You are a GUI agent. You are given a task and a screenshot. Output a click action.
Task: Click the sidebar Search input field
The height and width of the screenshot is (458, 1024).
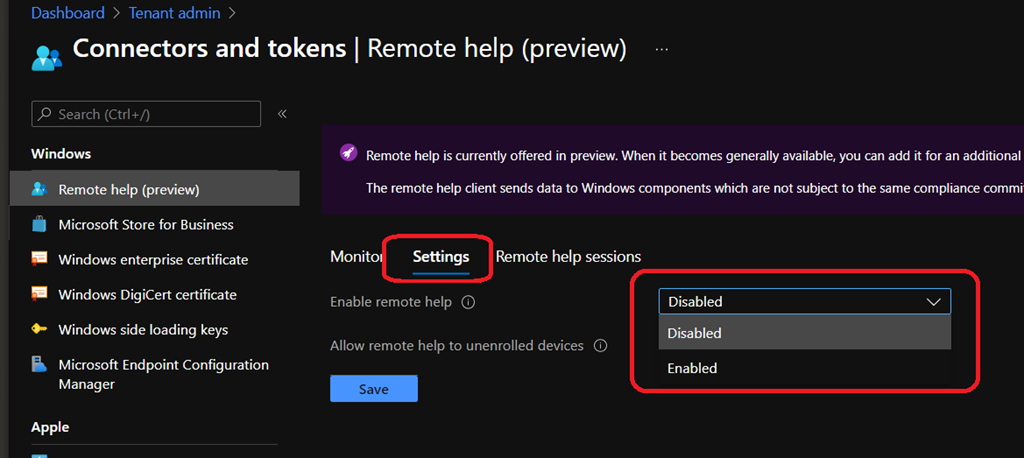coord(146,114)
